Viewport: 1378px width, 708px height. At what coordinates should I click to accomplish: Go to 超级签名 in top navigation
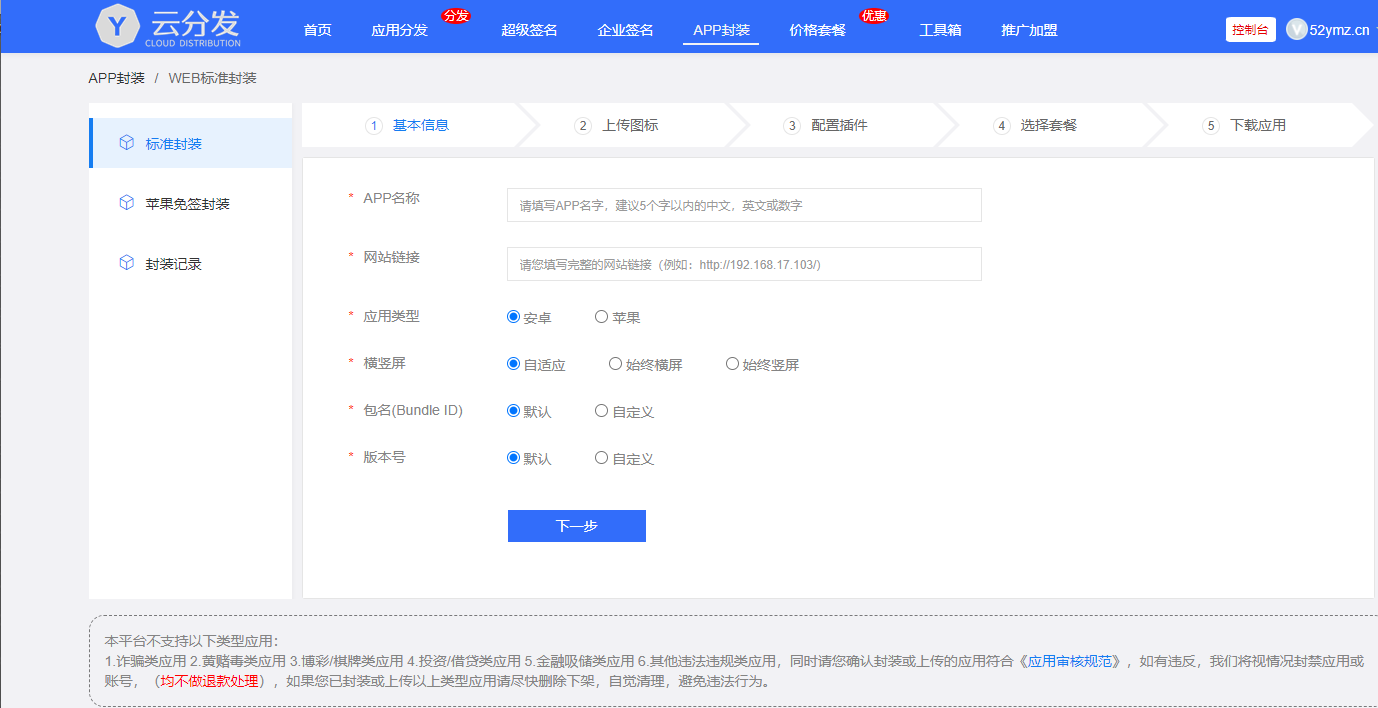[x=529, y=30]
